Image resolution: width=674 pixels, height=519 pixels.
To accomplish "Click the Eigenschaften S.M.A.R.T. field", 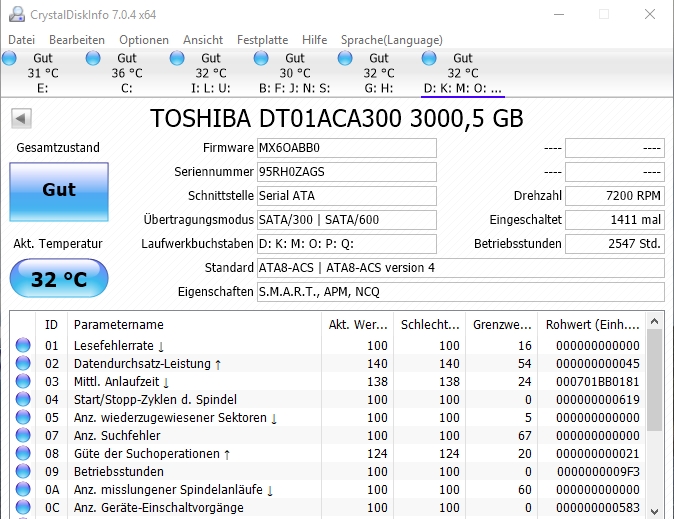I will click(x=461, y=292).
